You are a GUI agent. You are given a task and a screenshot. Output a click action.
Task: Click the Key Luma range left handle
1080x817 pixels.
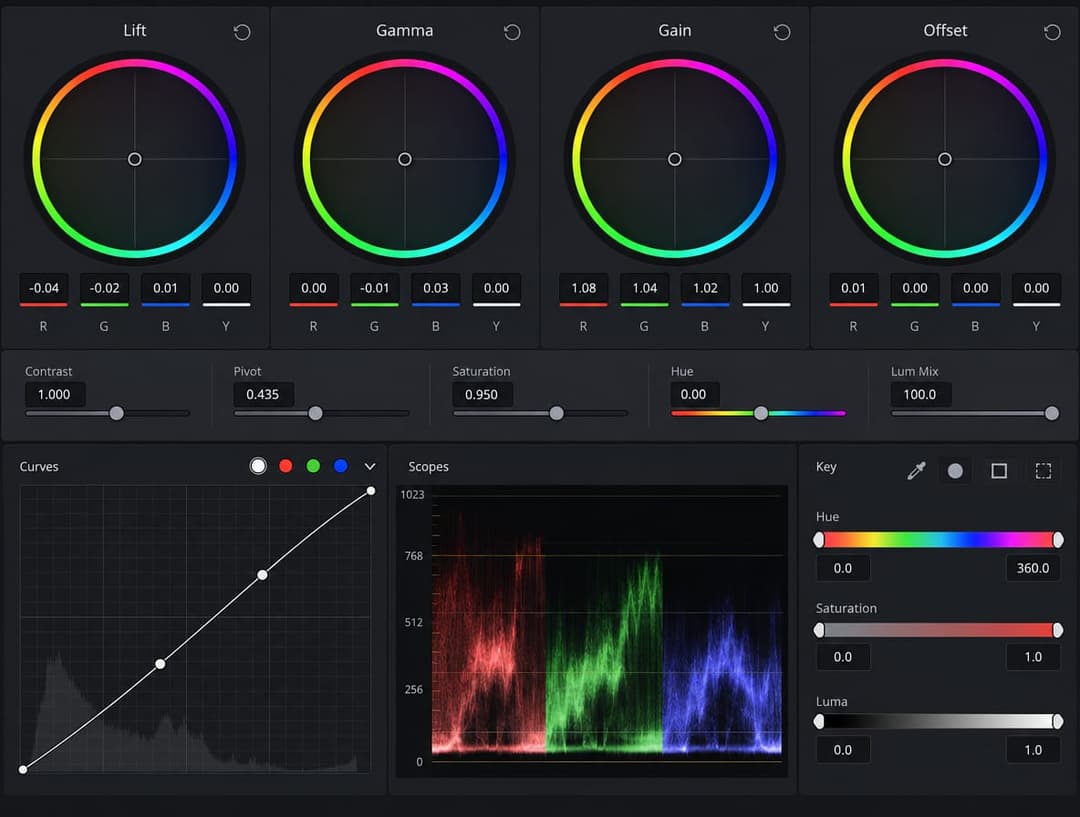pyautogui.click(x=819, y=721)
